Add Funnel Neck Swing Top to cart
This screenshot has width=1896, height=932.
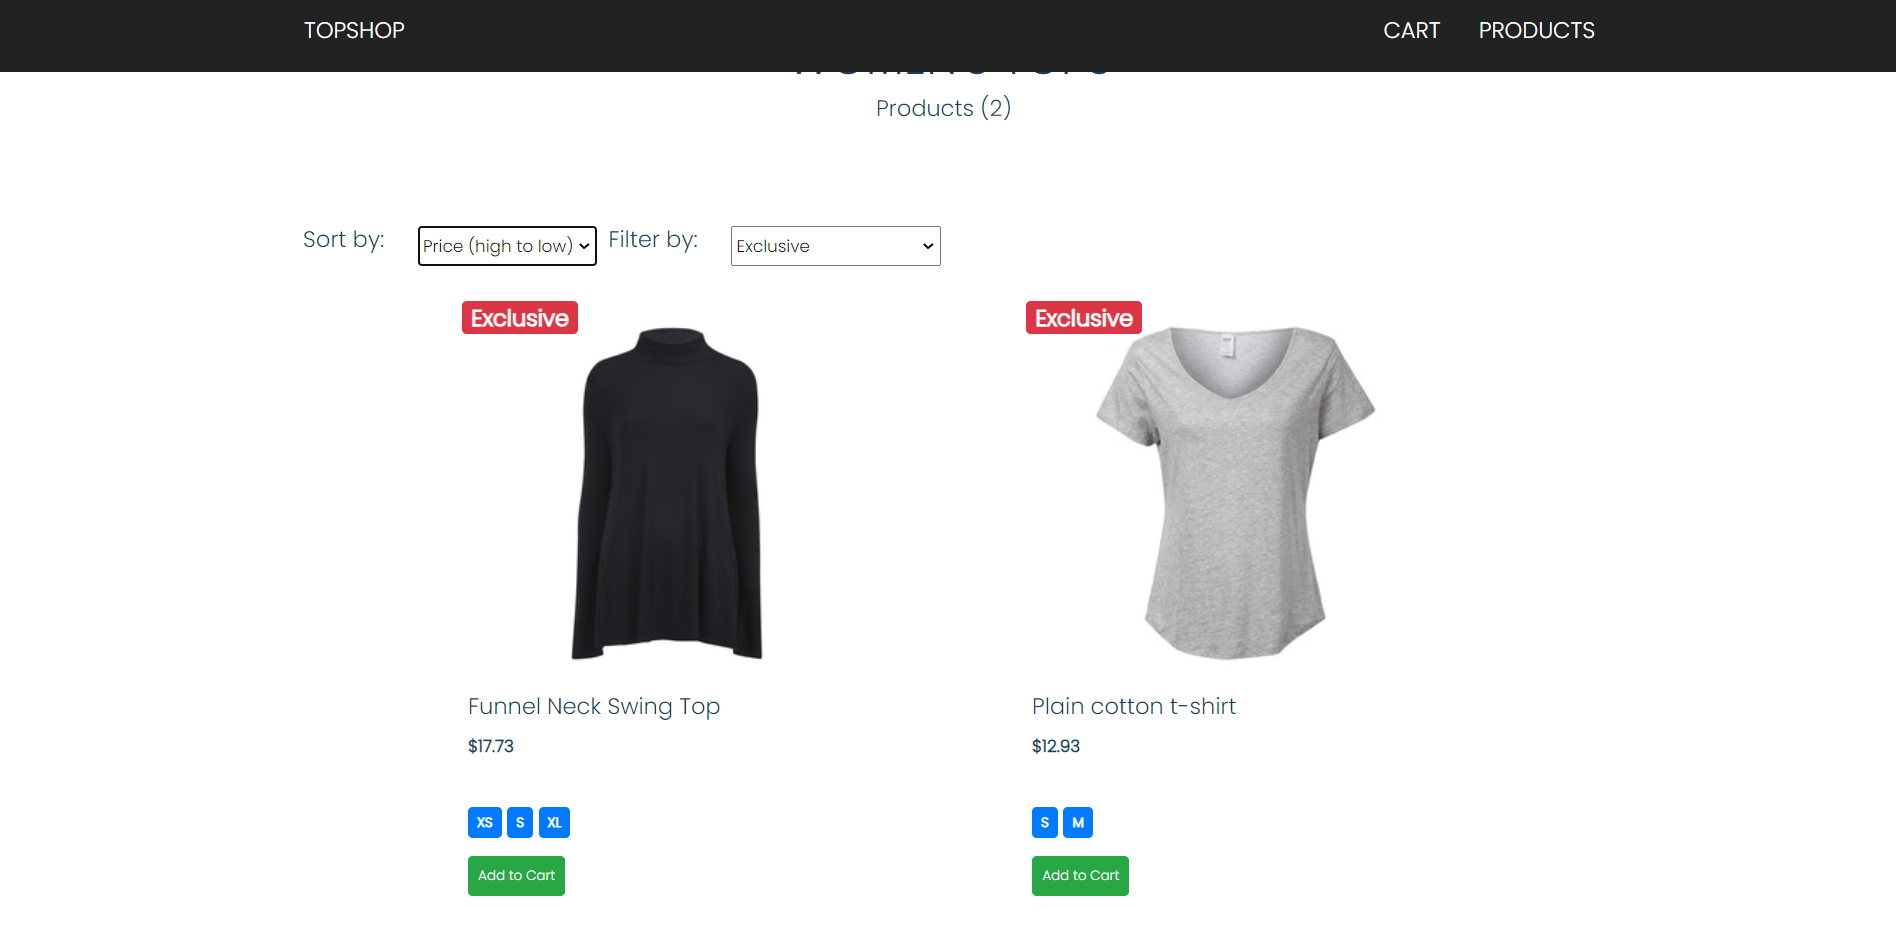515,875
